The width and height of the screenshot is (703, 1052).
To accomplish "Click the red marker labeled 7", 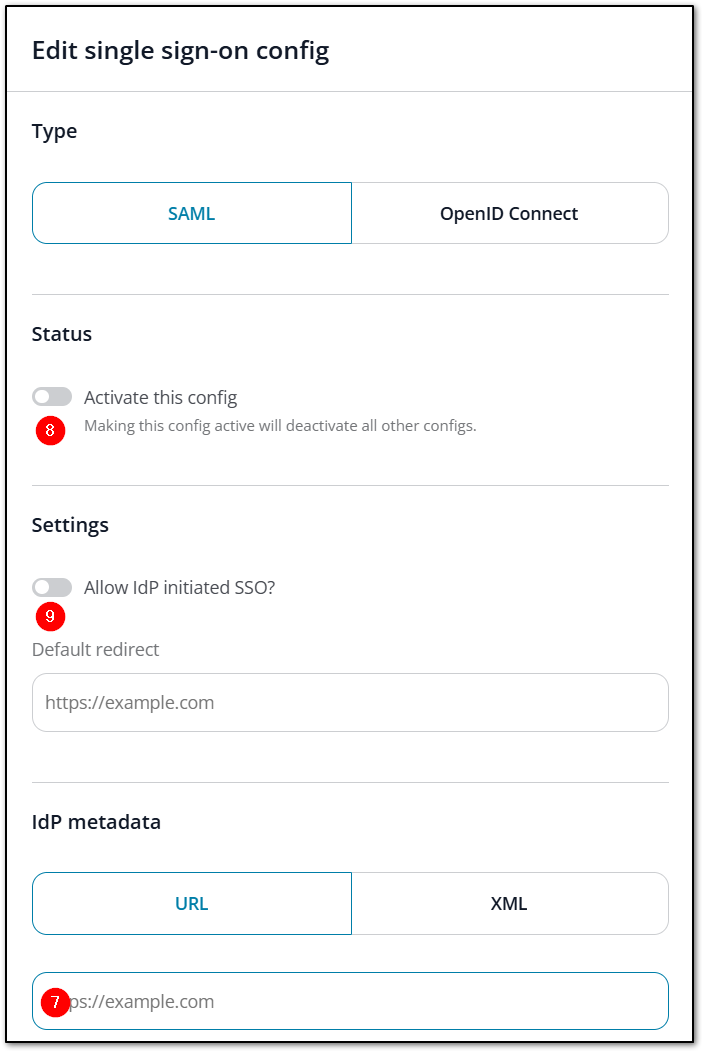I will 55,1001.
